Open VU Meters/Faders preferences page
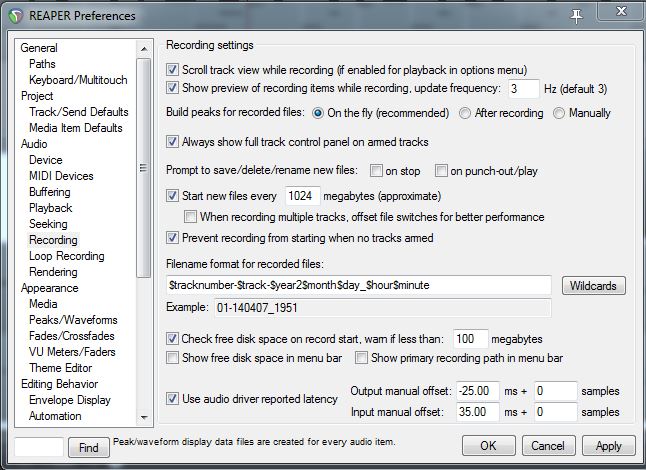Image resolution: width=646 pixels, height=470 pixels. point(72,352)
